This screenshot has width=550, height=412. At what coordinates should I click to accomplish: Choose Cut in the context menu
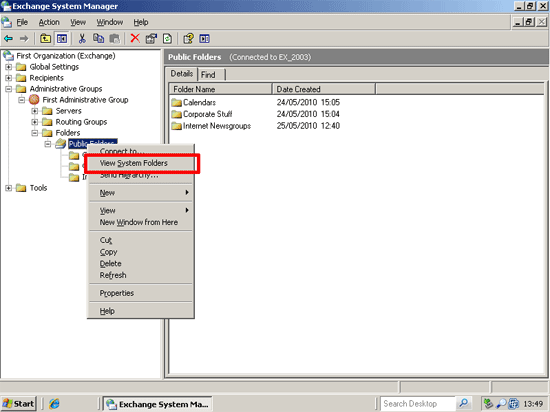click(x=141, y=240)
